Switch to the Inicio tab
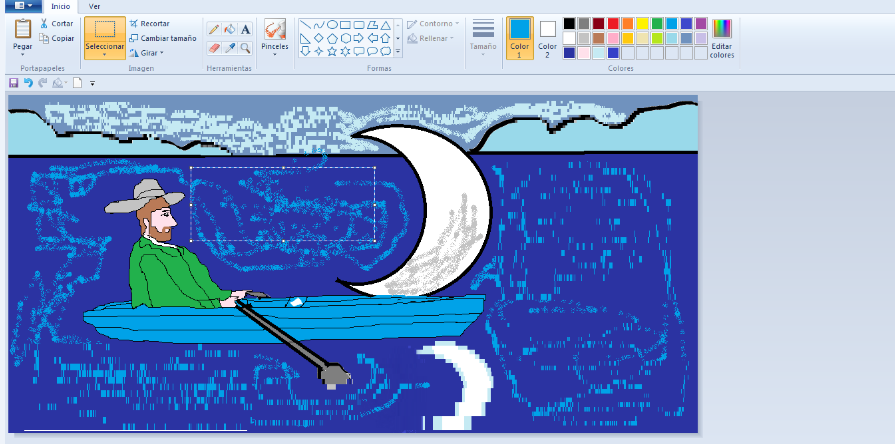The image size is (895, 444). (61, 6)
